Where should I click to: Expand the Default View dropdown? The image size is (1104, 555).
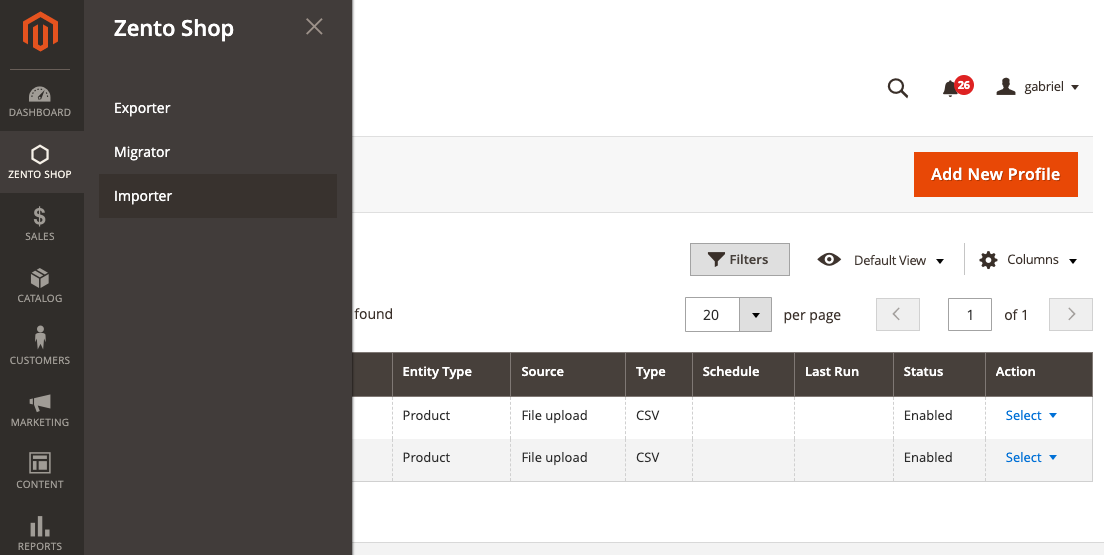(x=881, y=260)
